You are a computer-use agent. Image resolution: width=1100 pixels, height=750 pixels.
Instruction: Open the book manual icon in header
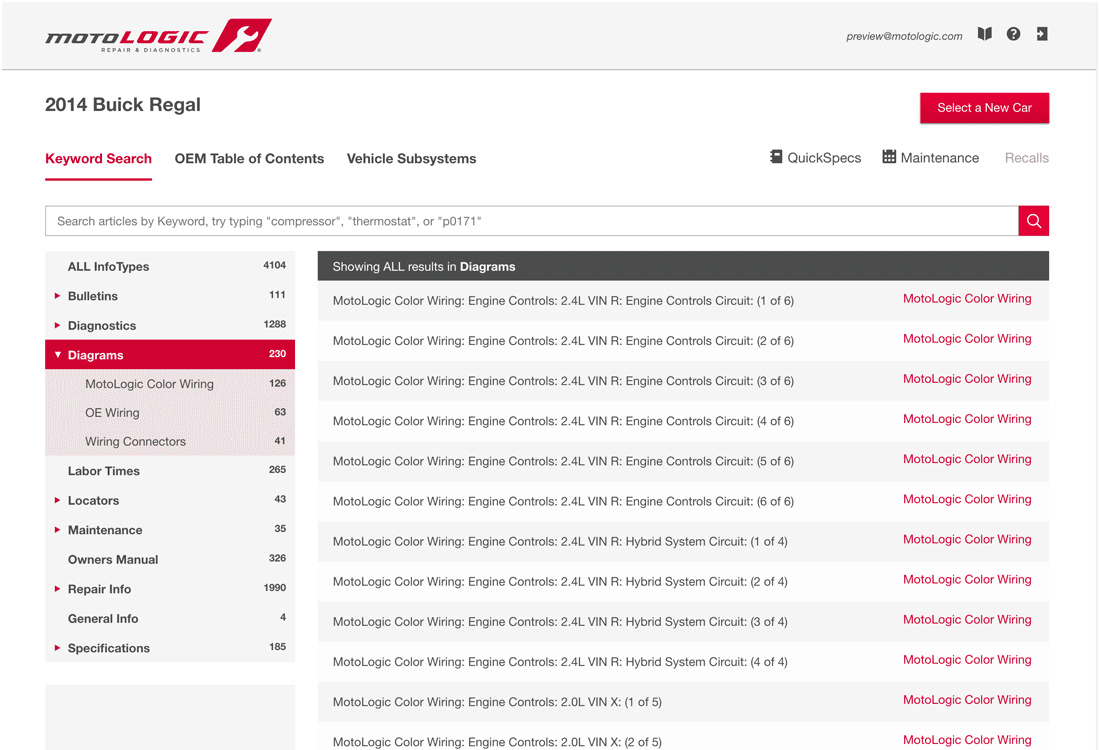pyautogui.click(x=984, y=34)
